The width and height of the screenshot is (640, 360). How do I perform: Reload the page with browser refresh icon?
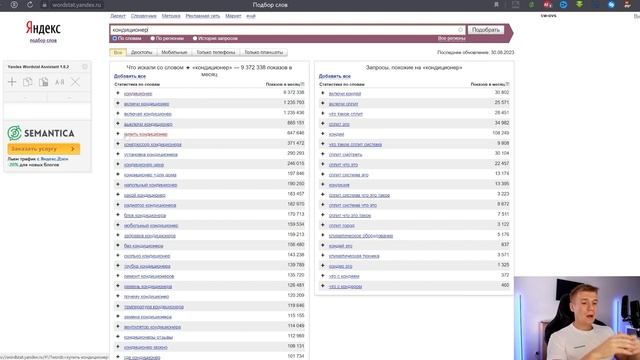[30, 5]
